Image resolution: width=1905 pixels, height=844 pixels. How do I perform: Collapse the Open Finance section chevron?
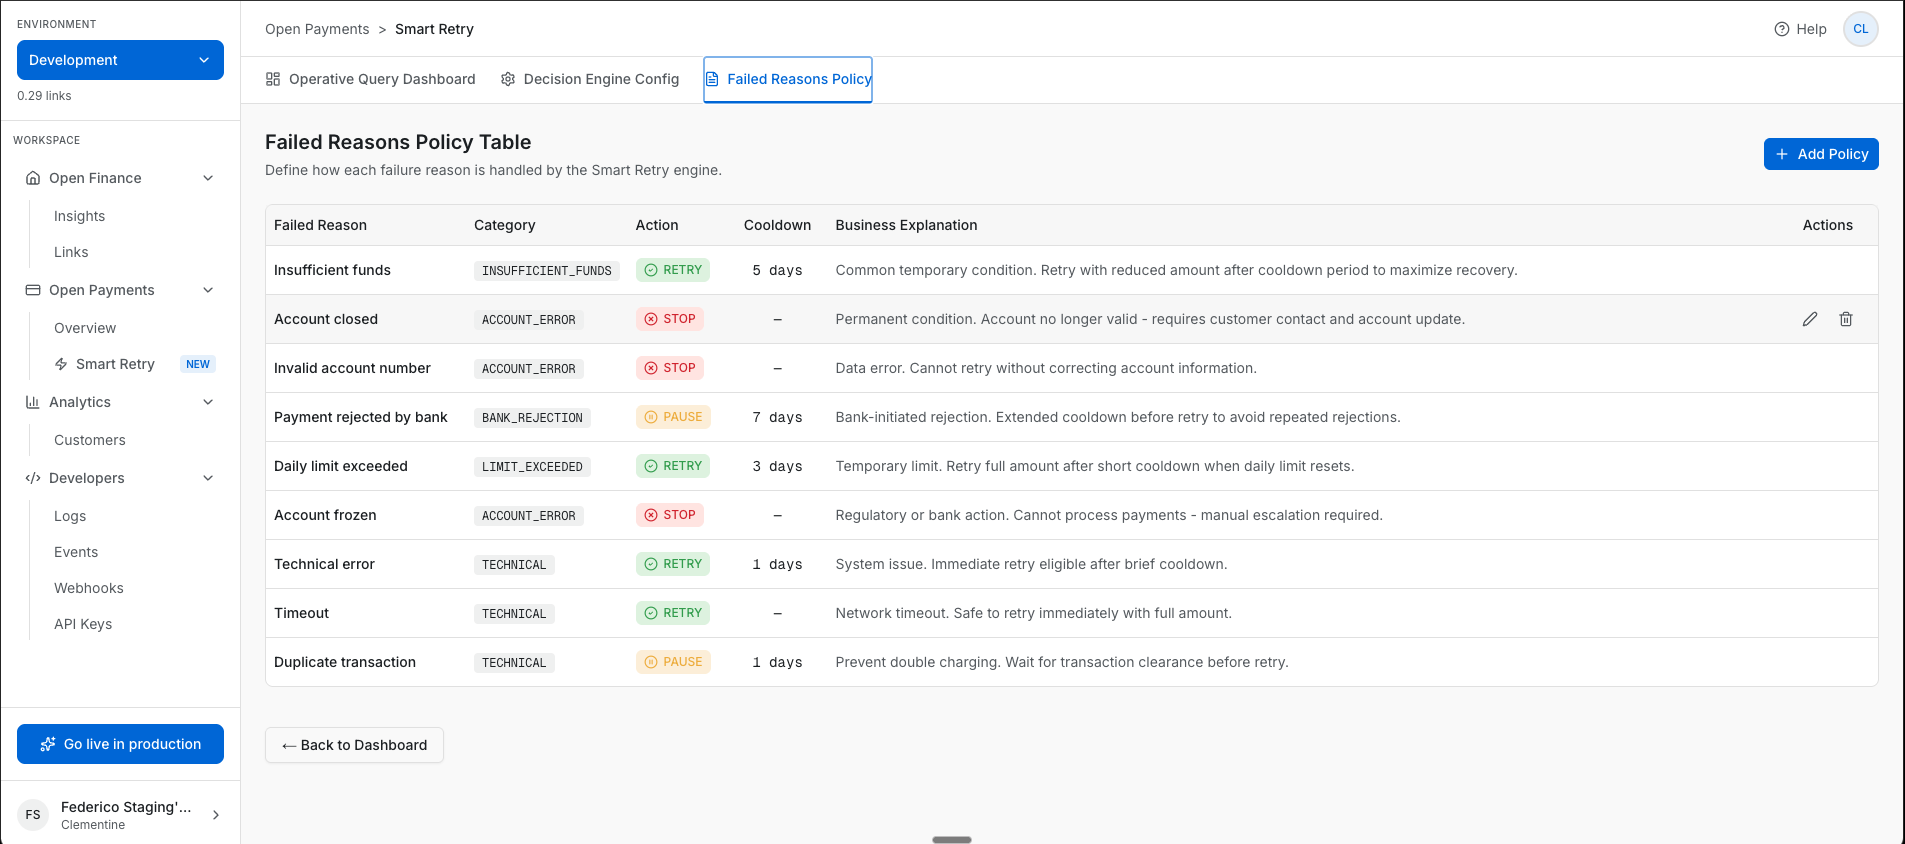(208, 178)
